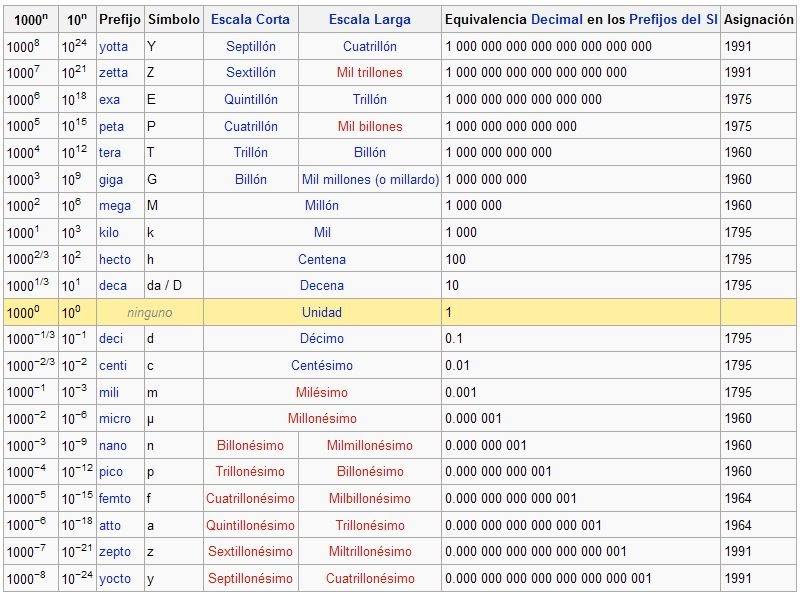Screen dimensions: 800x598
Task: Click the Septillonésimo link
Action: coord(250,579)
